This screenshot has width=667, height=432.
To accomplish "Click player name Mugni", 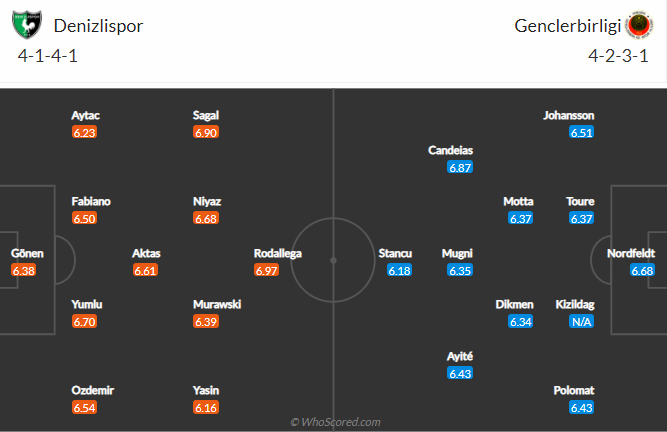I will [457, 253].
